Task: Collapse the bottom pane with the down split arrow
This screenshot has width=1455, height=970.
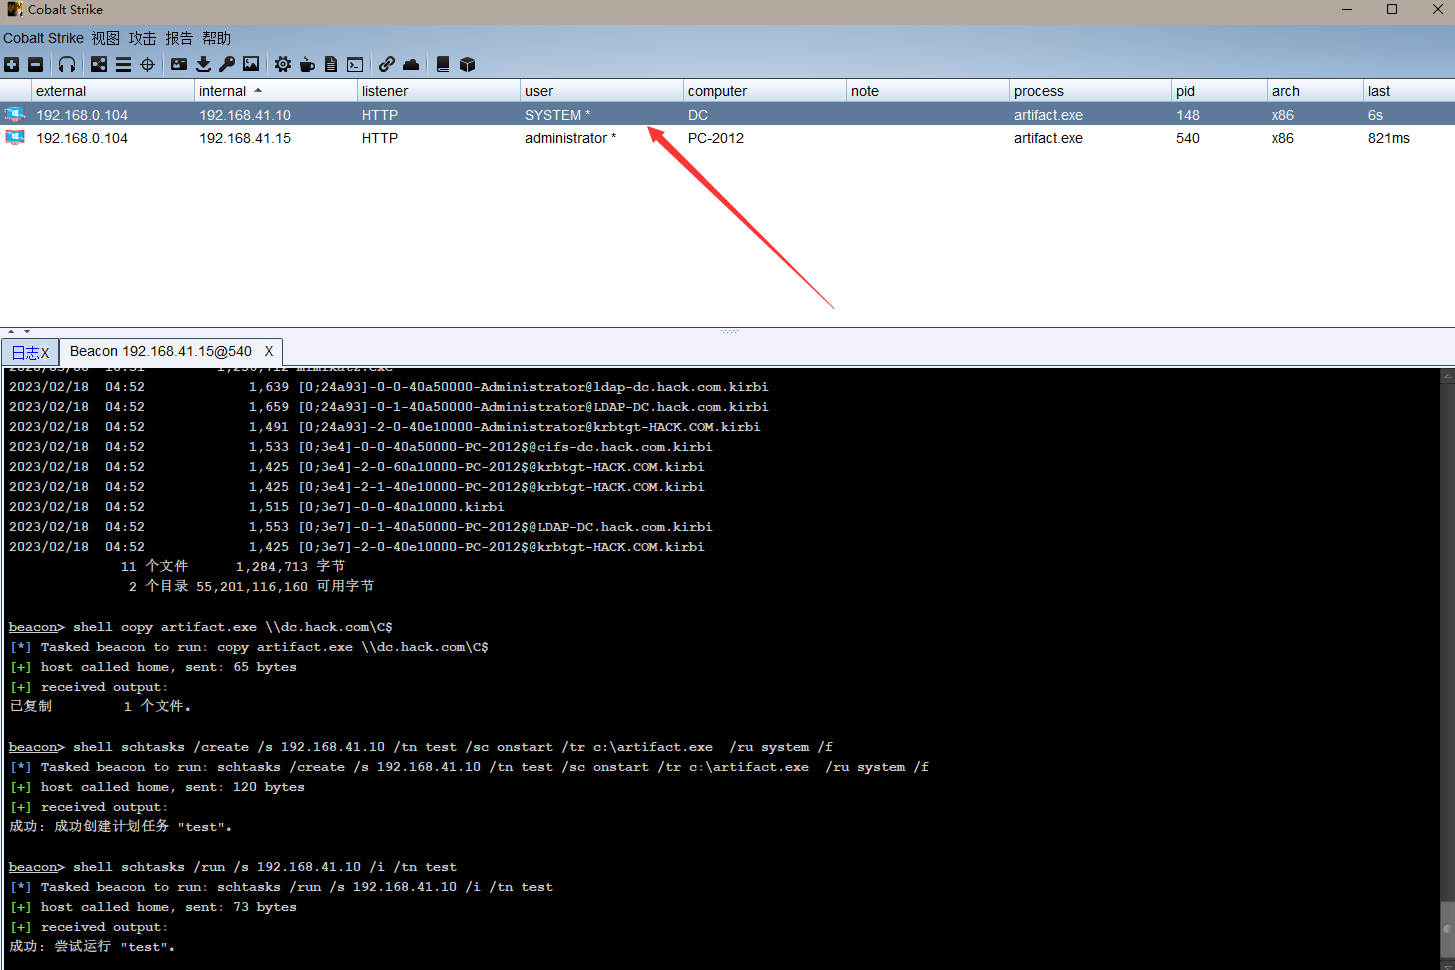Action: click(27, 331)
